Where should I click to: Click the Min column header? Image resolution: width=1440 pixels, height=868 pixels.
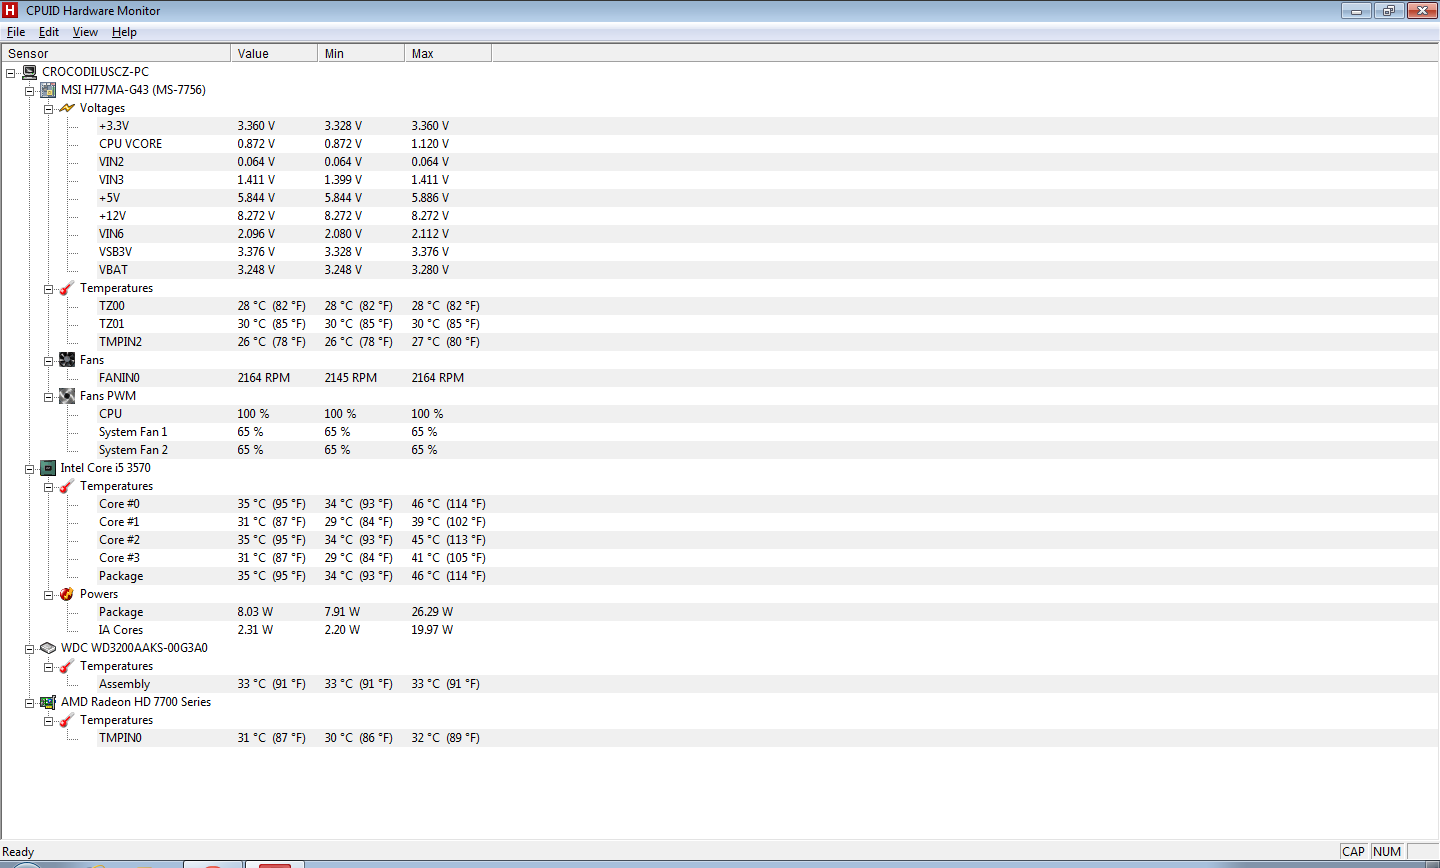[361, 53]
